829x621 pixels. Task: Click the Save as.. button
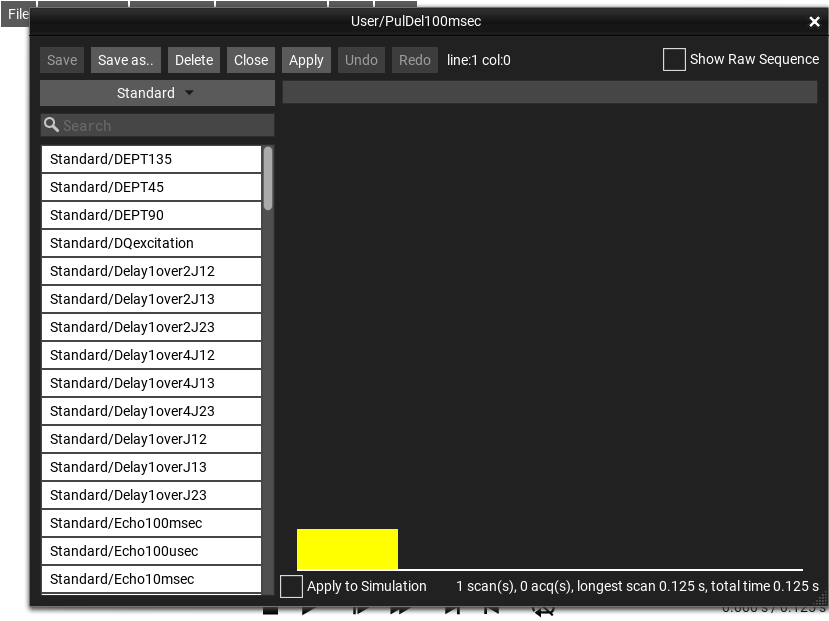click(126, 60)
